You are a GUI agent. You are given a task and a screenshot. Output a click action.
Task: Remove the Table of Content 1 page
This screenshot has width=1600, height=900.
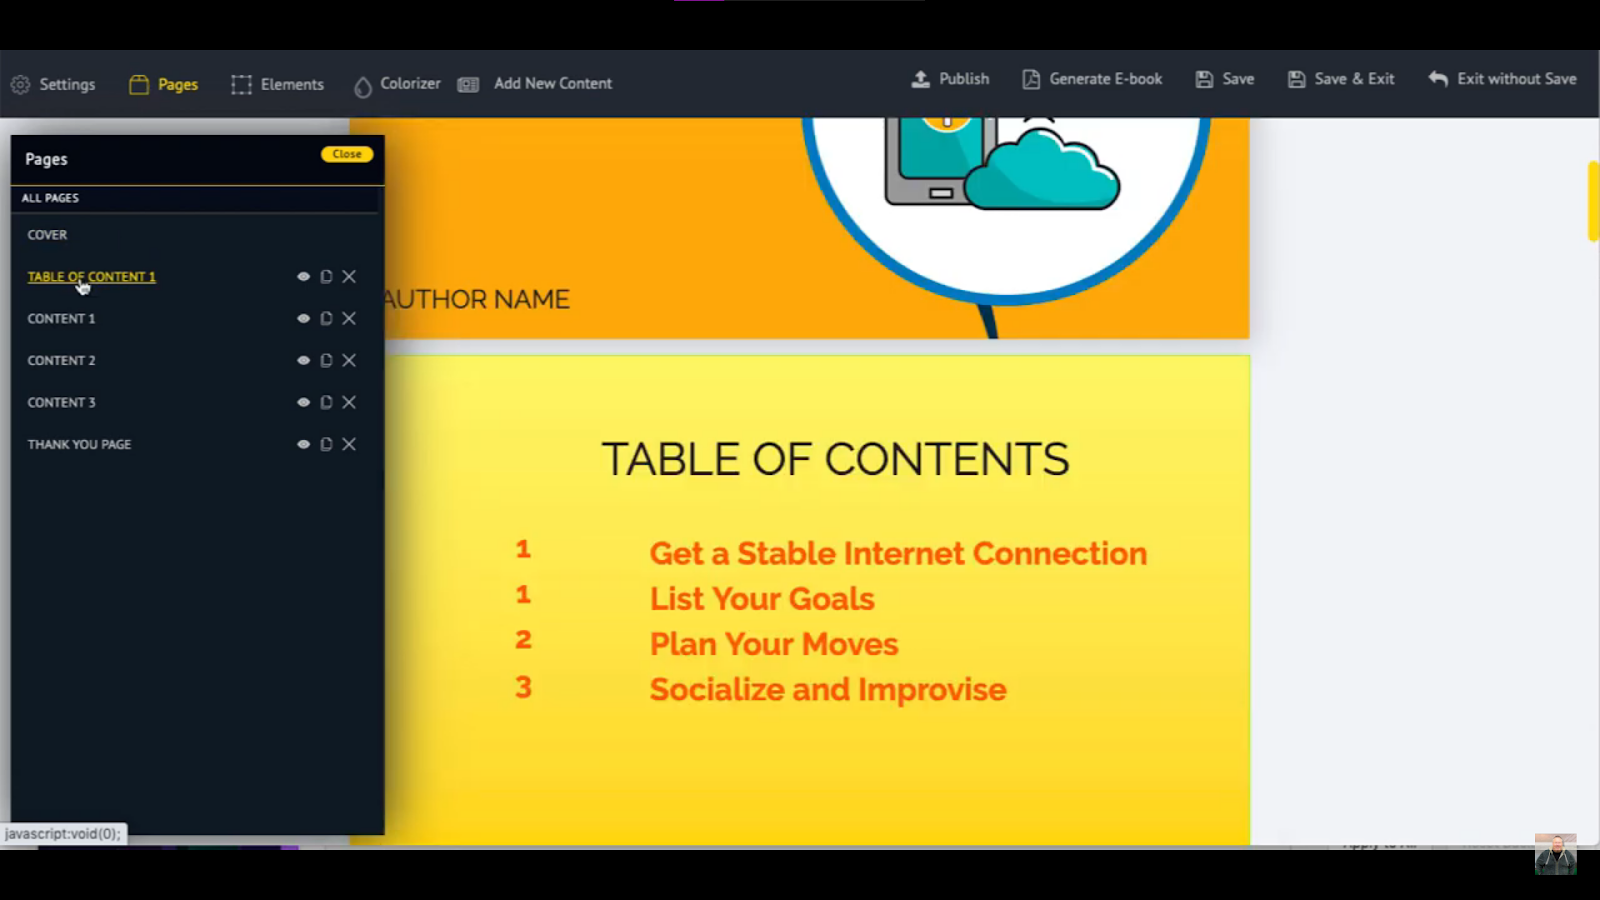coord(349,277)
